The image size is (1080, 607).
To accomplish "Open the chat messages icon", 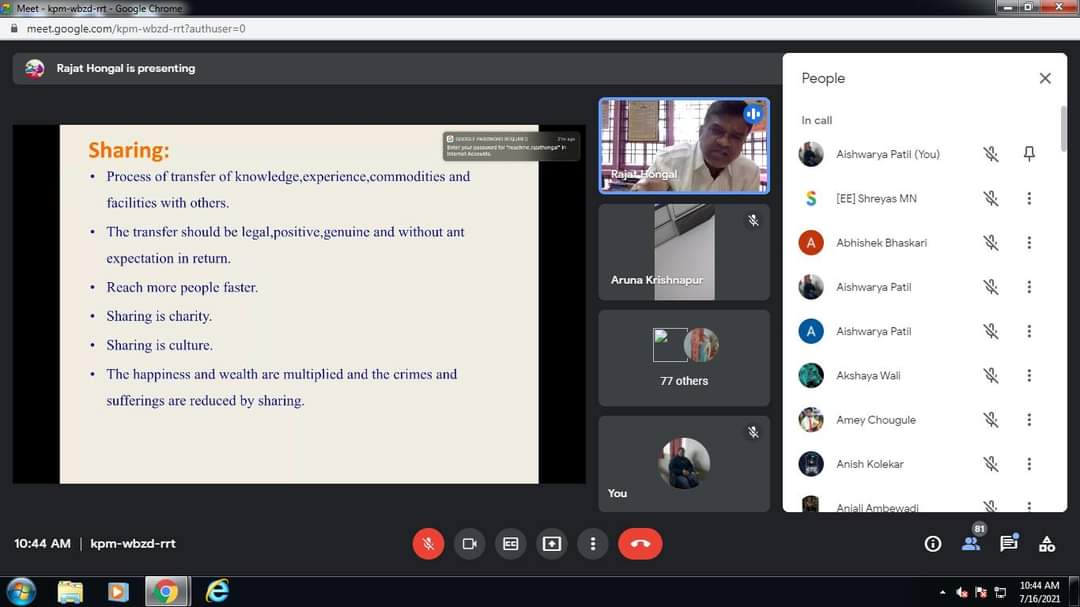I will point(1009,543).
